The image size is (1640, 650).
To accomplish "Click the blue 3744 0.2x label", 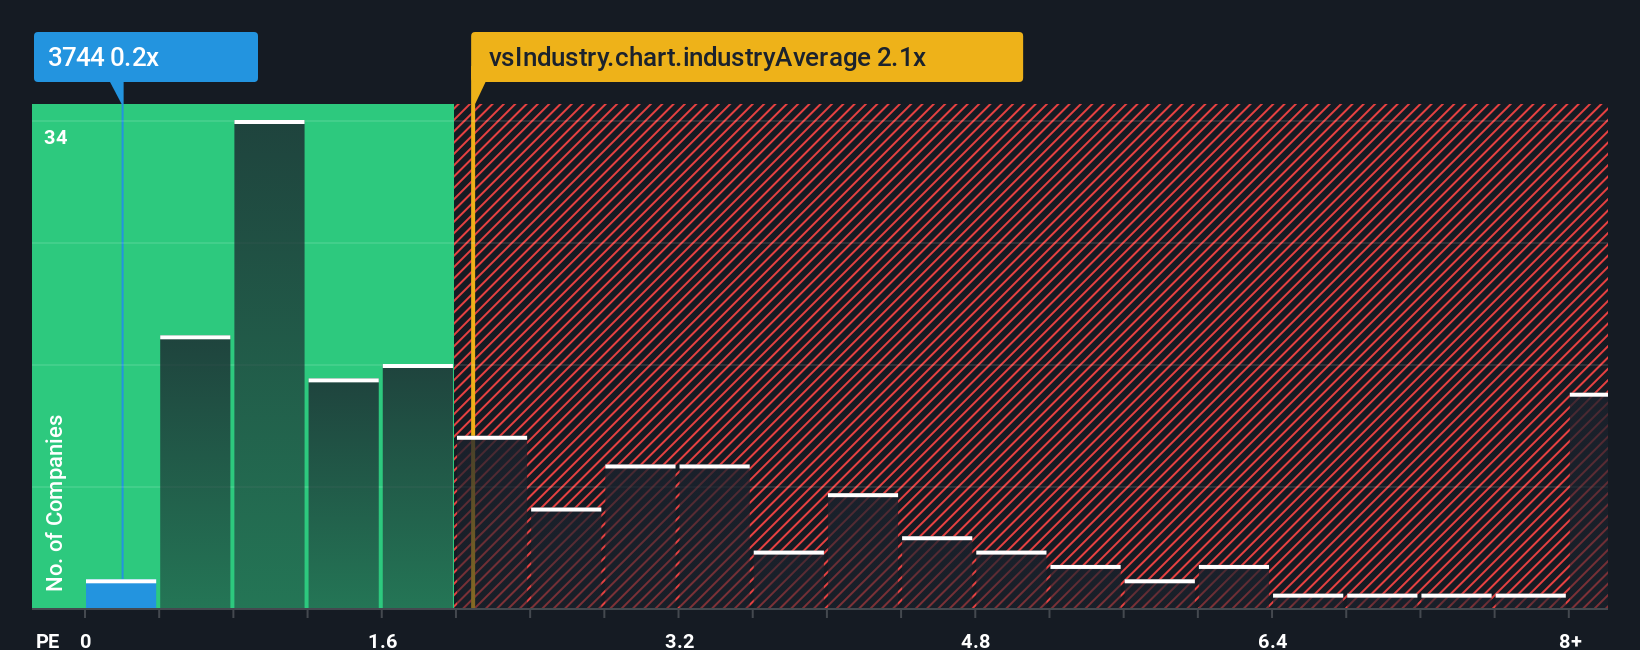I will (146, 57).
